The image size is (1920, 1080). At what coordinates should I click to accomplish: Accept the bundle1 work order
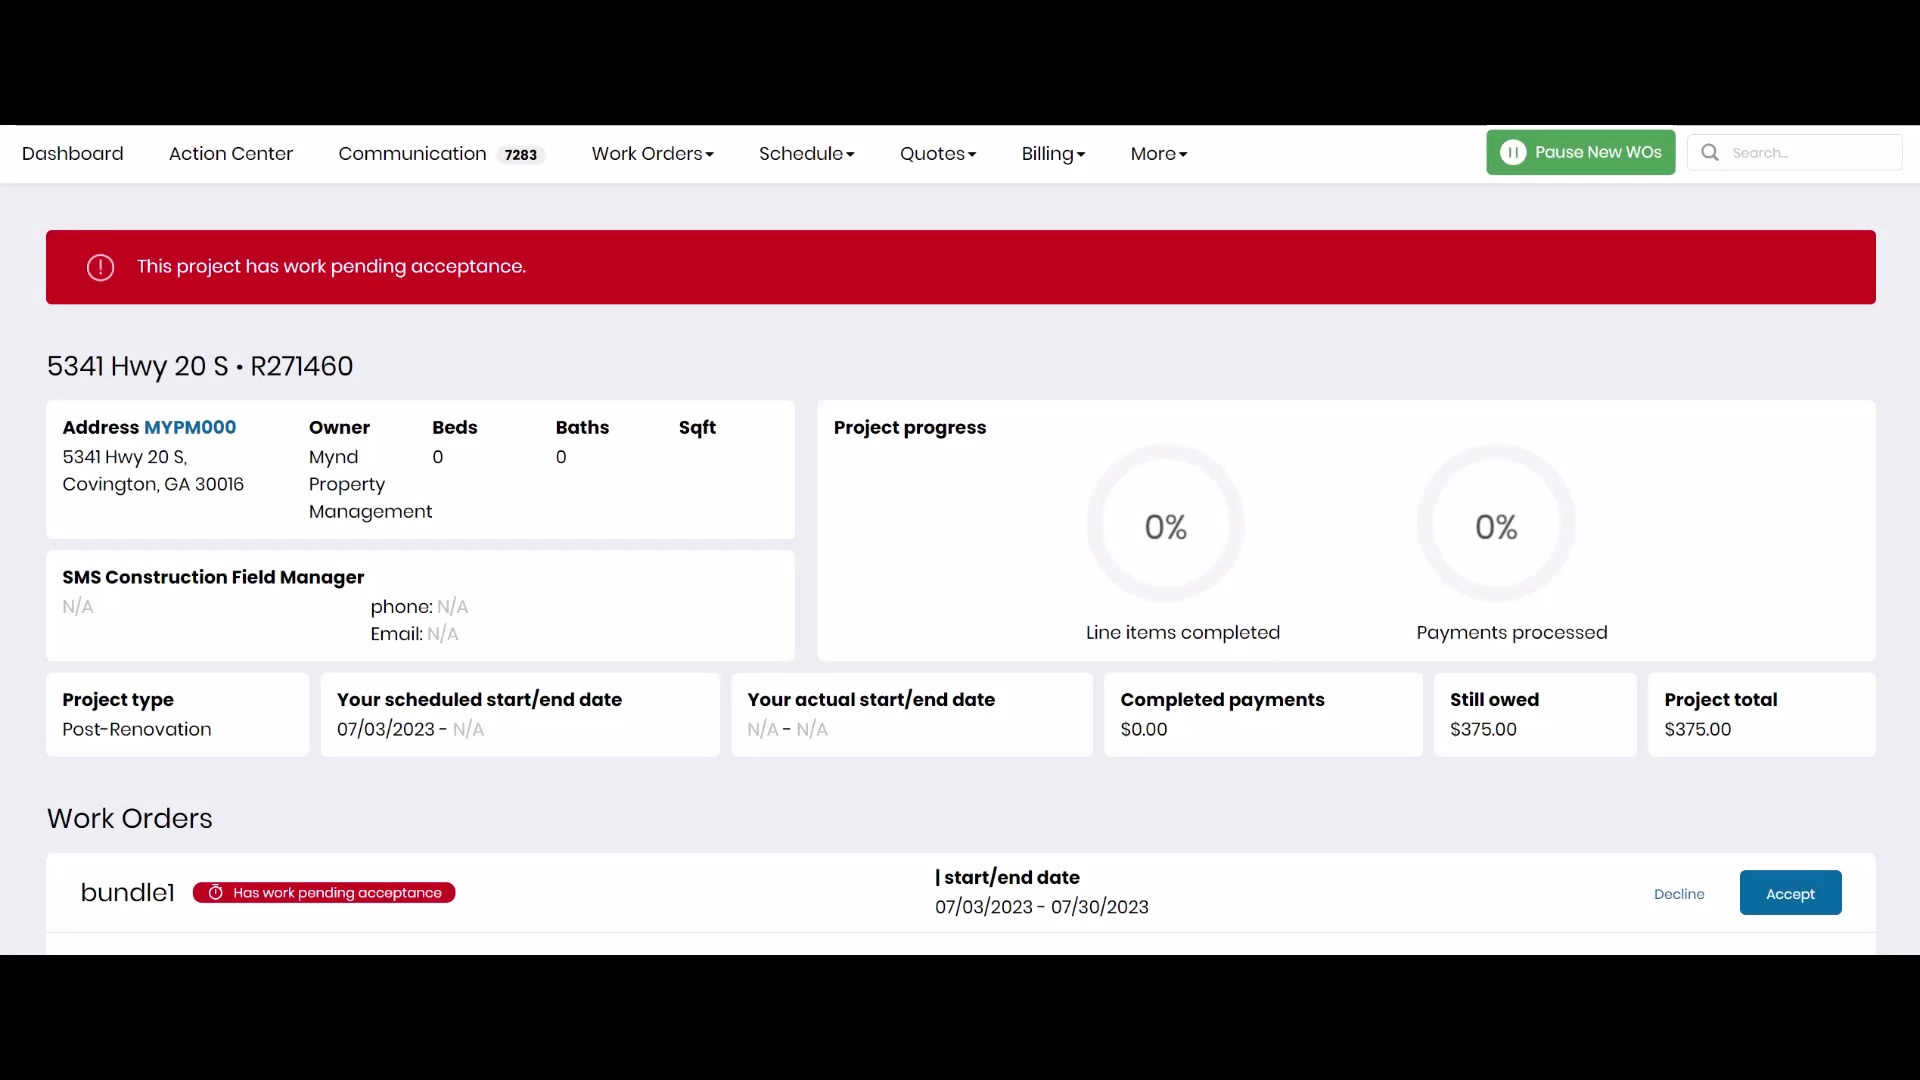coord(1790,893)
